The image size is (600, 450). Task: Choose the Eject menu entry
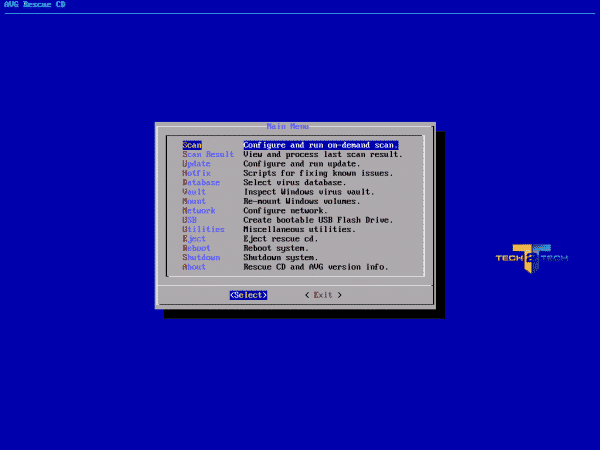194,239
